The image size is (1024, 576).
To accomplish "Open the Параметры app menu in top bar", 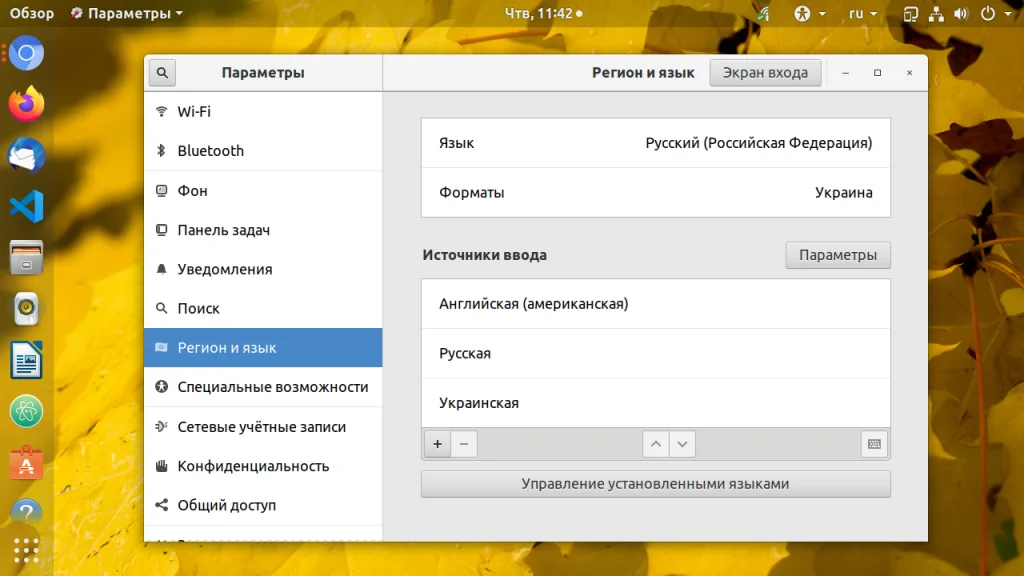I will pos(127,13).
